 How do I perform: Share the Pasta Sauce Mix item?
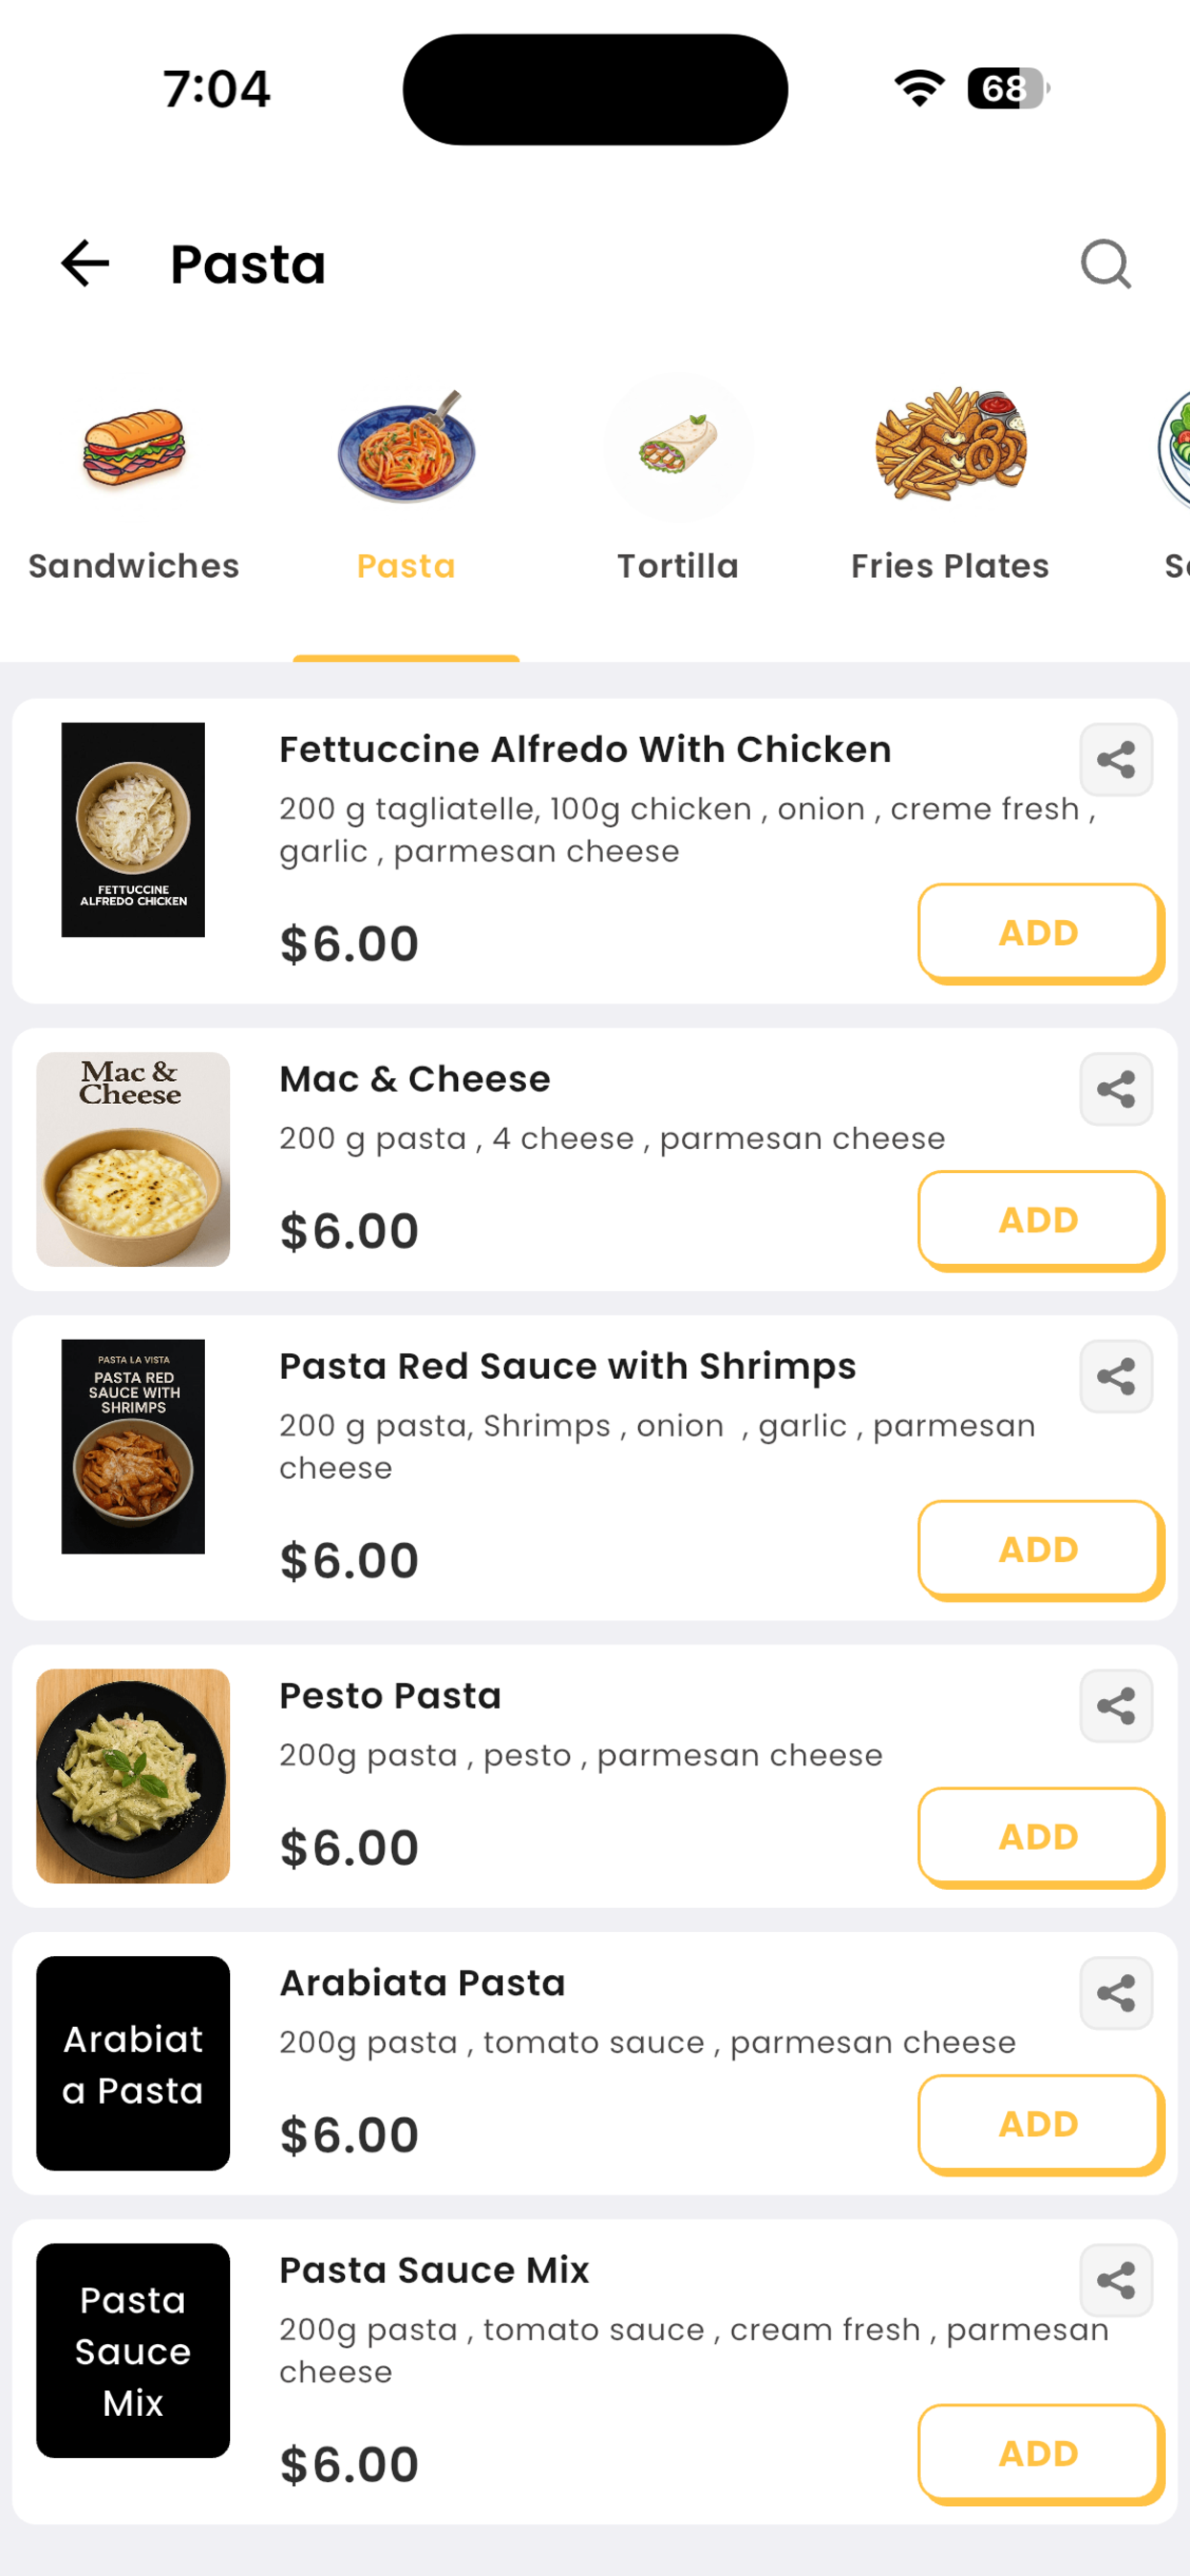coord(1116,2281)
